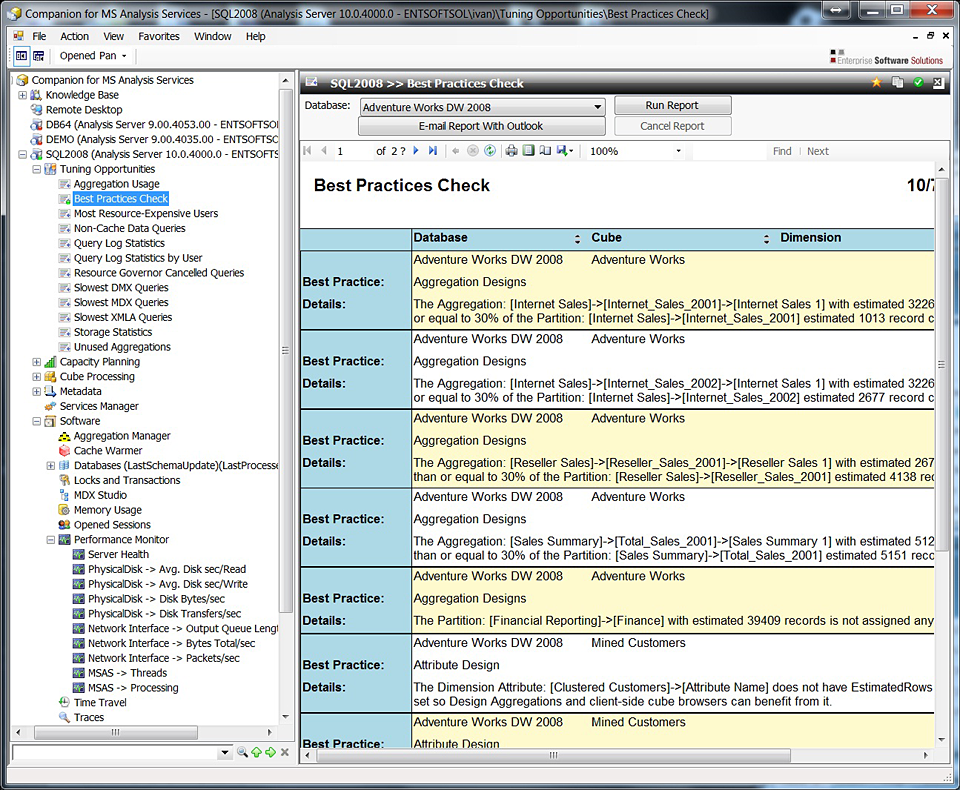Select Unused Aggregations report in tree
960x790 pixels.
(x=122, y=347)
